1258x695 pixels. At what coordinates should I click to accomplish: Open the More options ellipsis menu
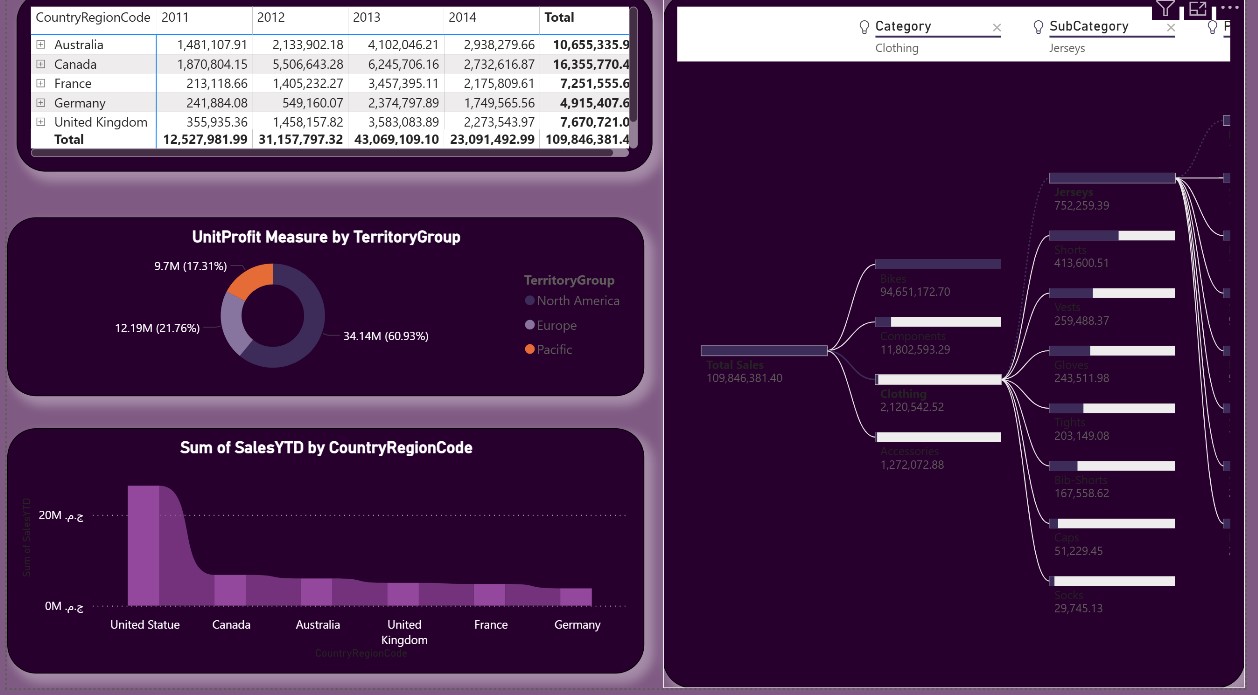pyautogui.click(x=1230, y=7)
